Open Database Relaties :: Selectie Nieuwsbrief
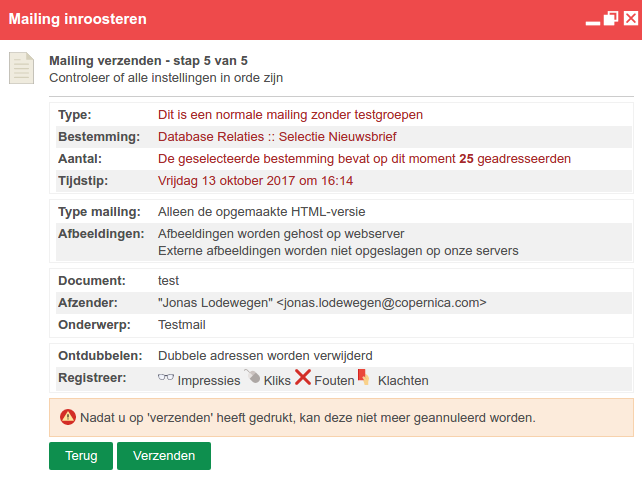 point(277,137)
